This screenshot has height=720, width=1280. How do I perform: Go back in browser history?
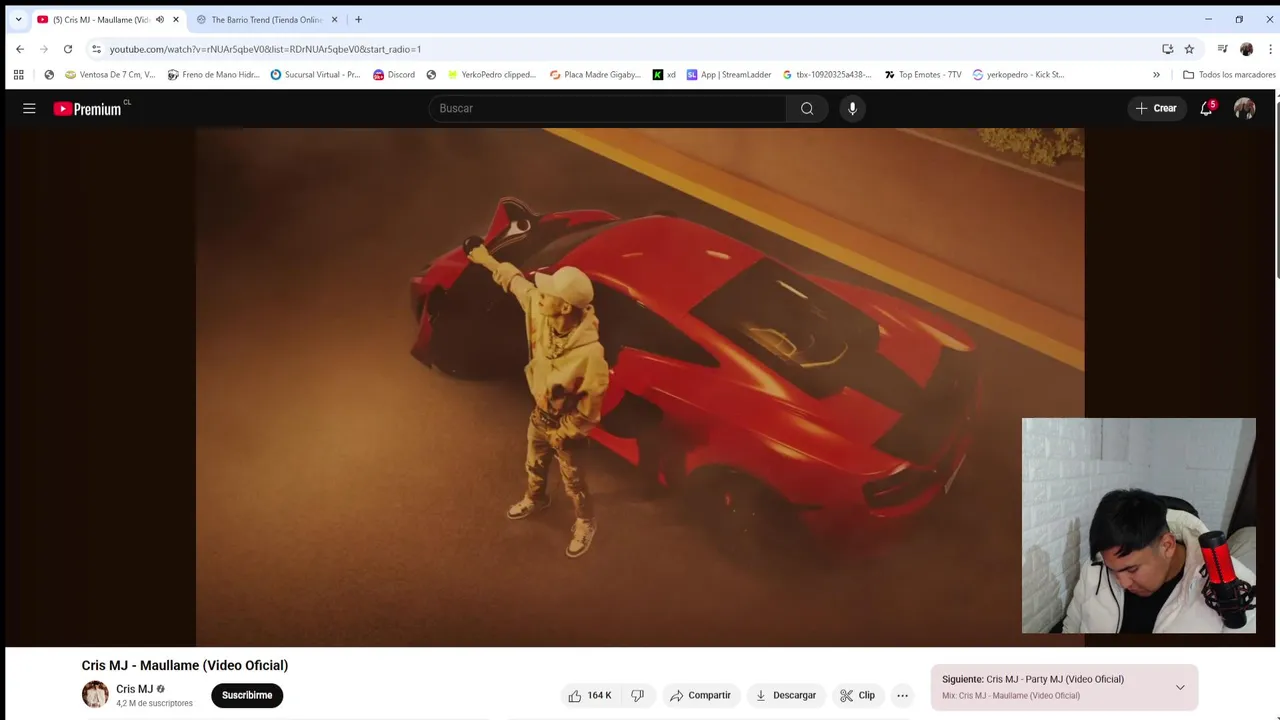tap(19, 49)
